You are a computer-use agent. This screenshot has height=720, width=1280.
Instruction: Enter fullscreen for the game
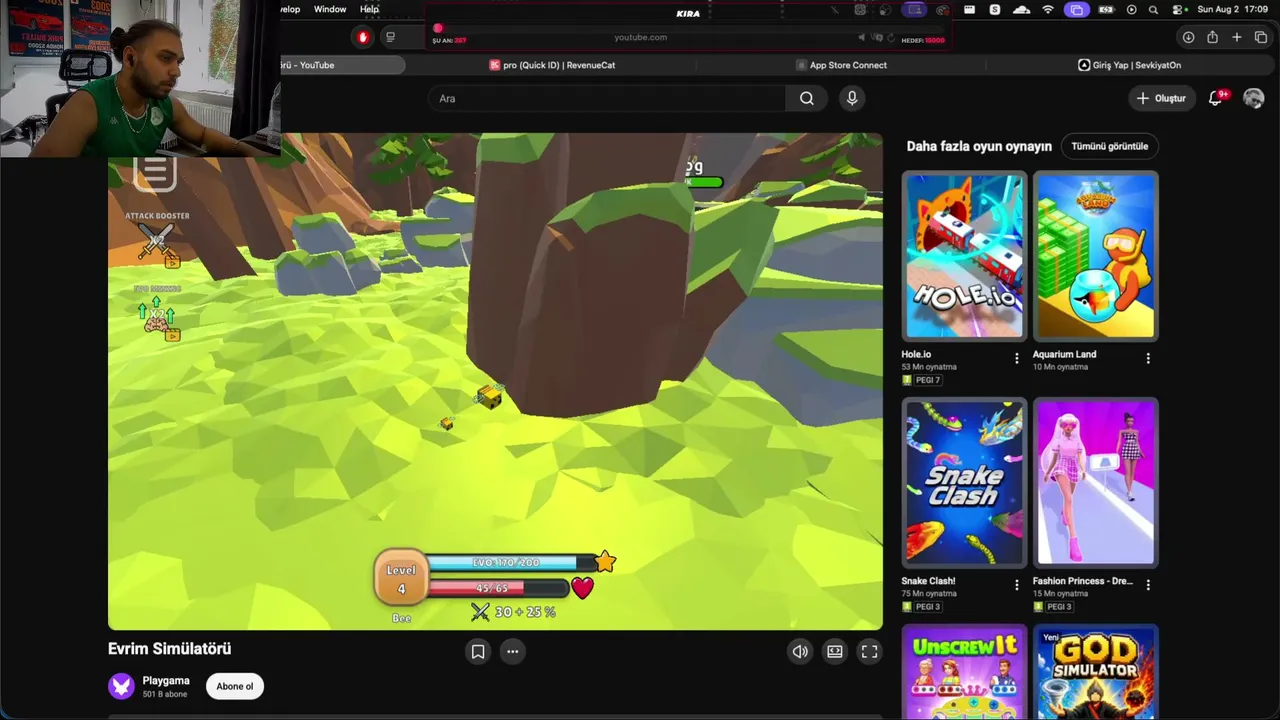pyautogui.click(x=870, y=652)
